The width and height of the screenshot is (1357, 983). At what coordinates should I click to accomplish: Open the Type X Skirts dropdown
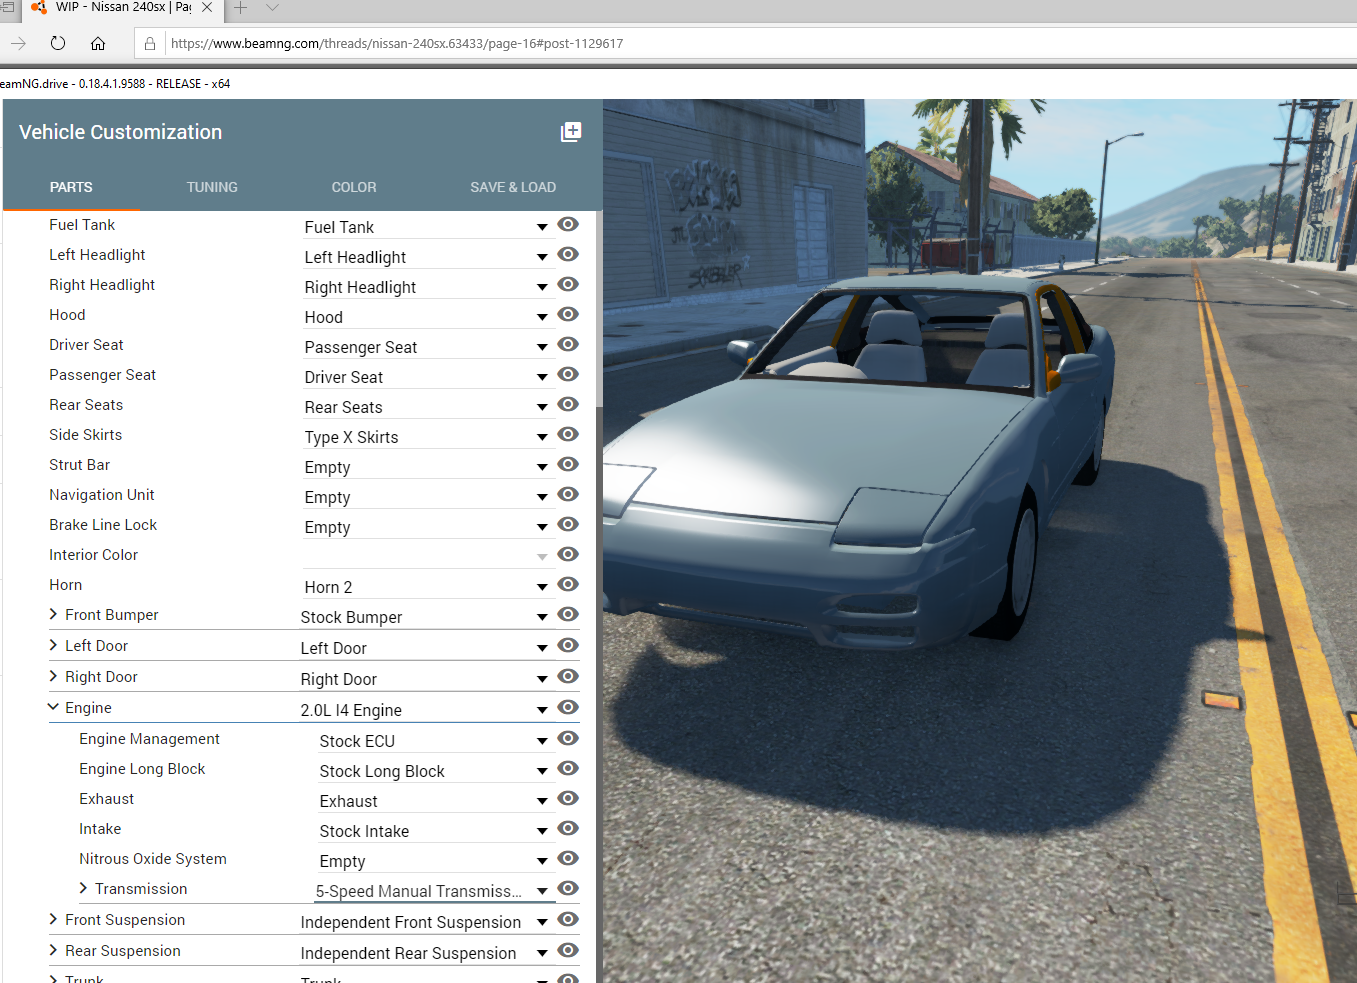[427, 437]
